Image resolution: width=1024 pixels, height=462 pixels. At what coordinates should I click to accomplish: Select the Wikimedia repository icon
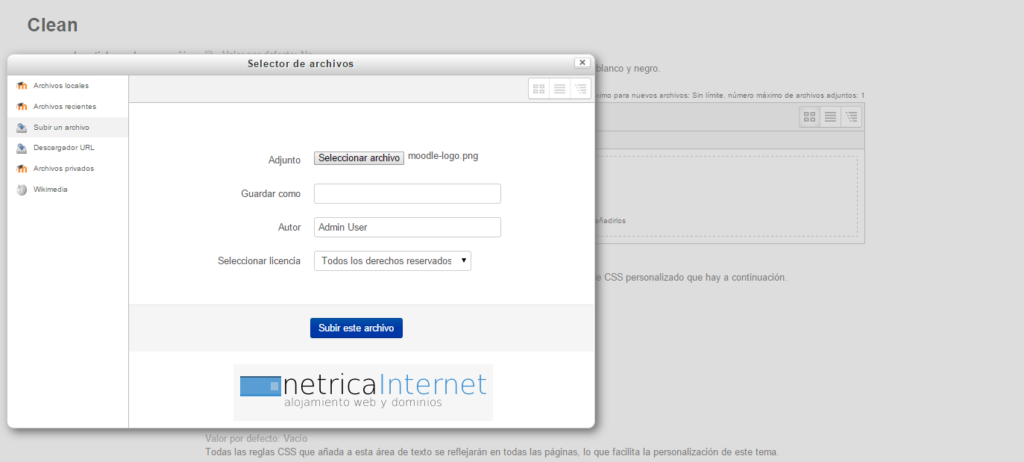tap(22, 189)
